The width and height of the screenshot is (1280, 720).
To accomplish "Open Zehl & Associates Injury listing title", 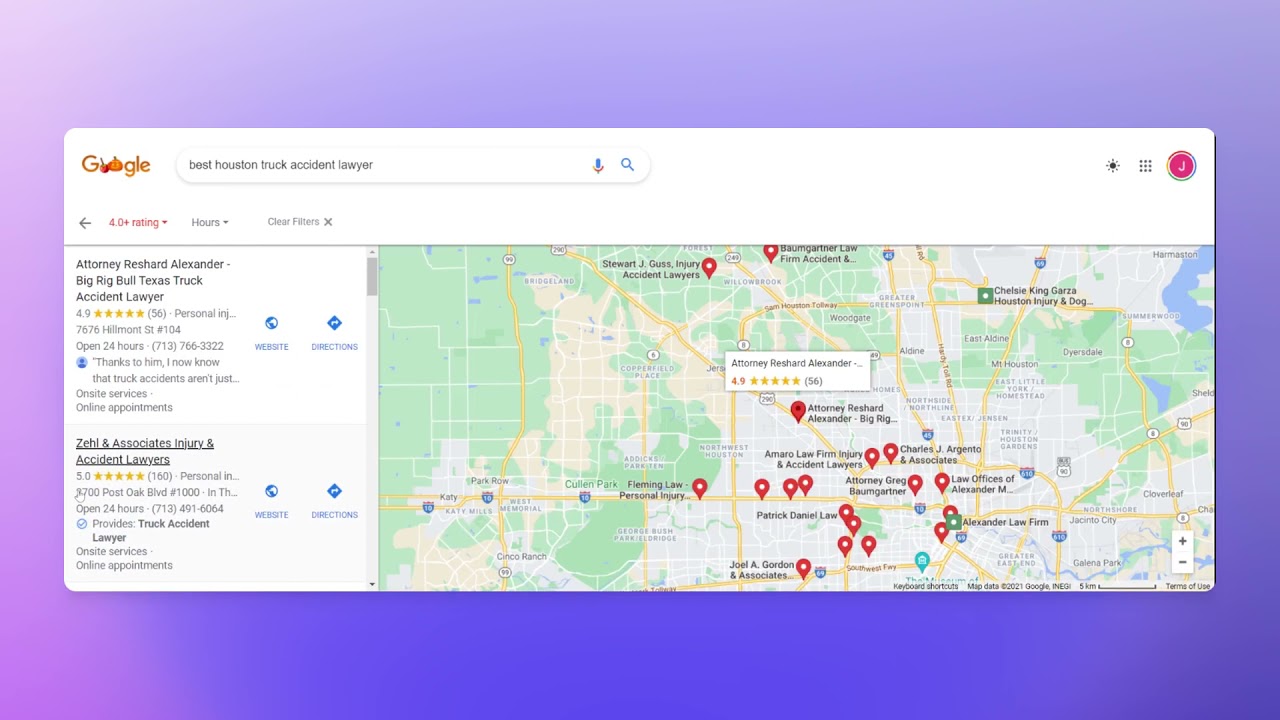I will pyautogui.click(x=145, y=451).
